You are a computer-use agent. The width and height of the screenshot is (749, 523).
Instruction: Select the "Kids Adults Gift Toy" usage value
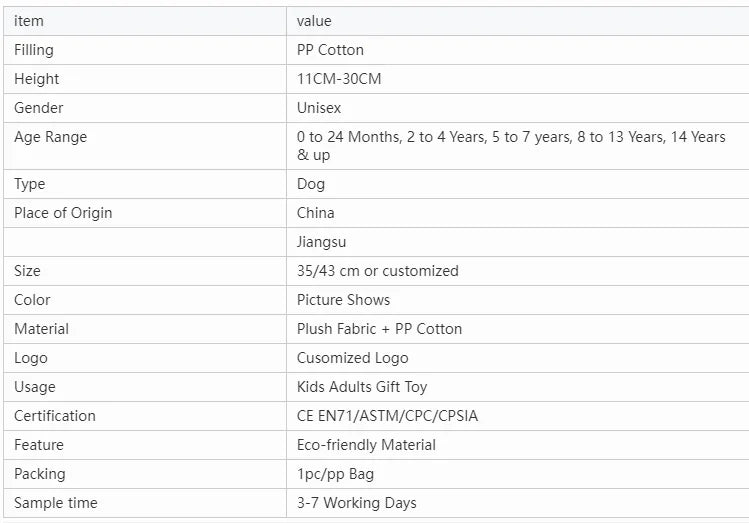(x=362, y=387)
